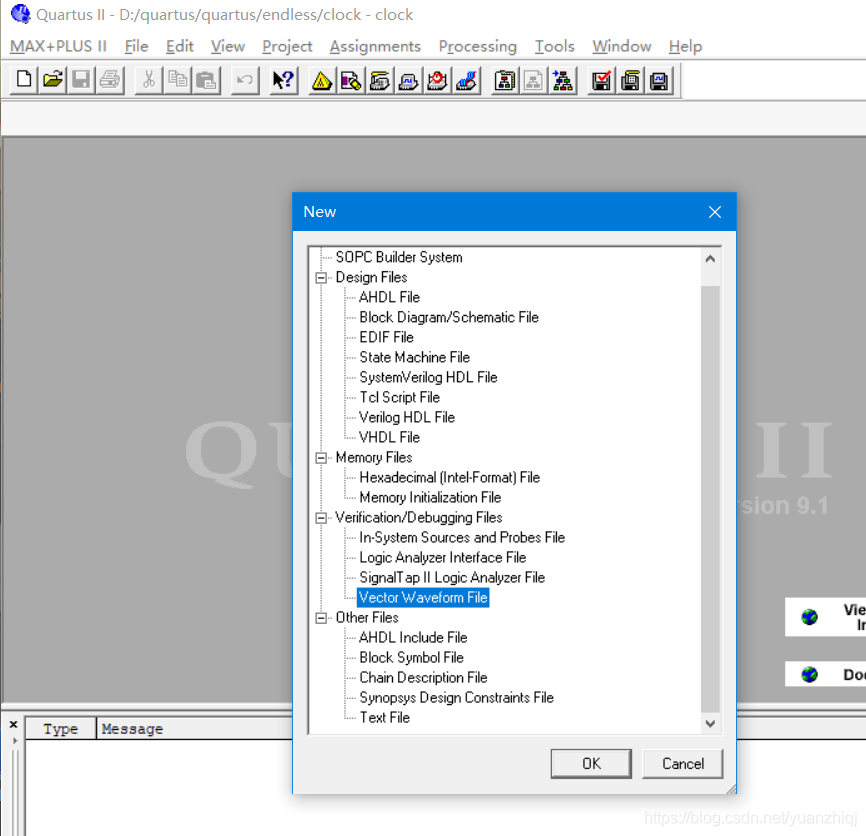Click the programmer blue cable icon

[x=467, y=81]
